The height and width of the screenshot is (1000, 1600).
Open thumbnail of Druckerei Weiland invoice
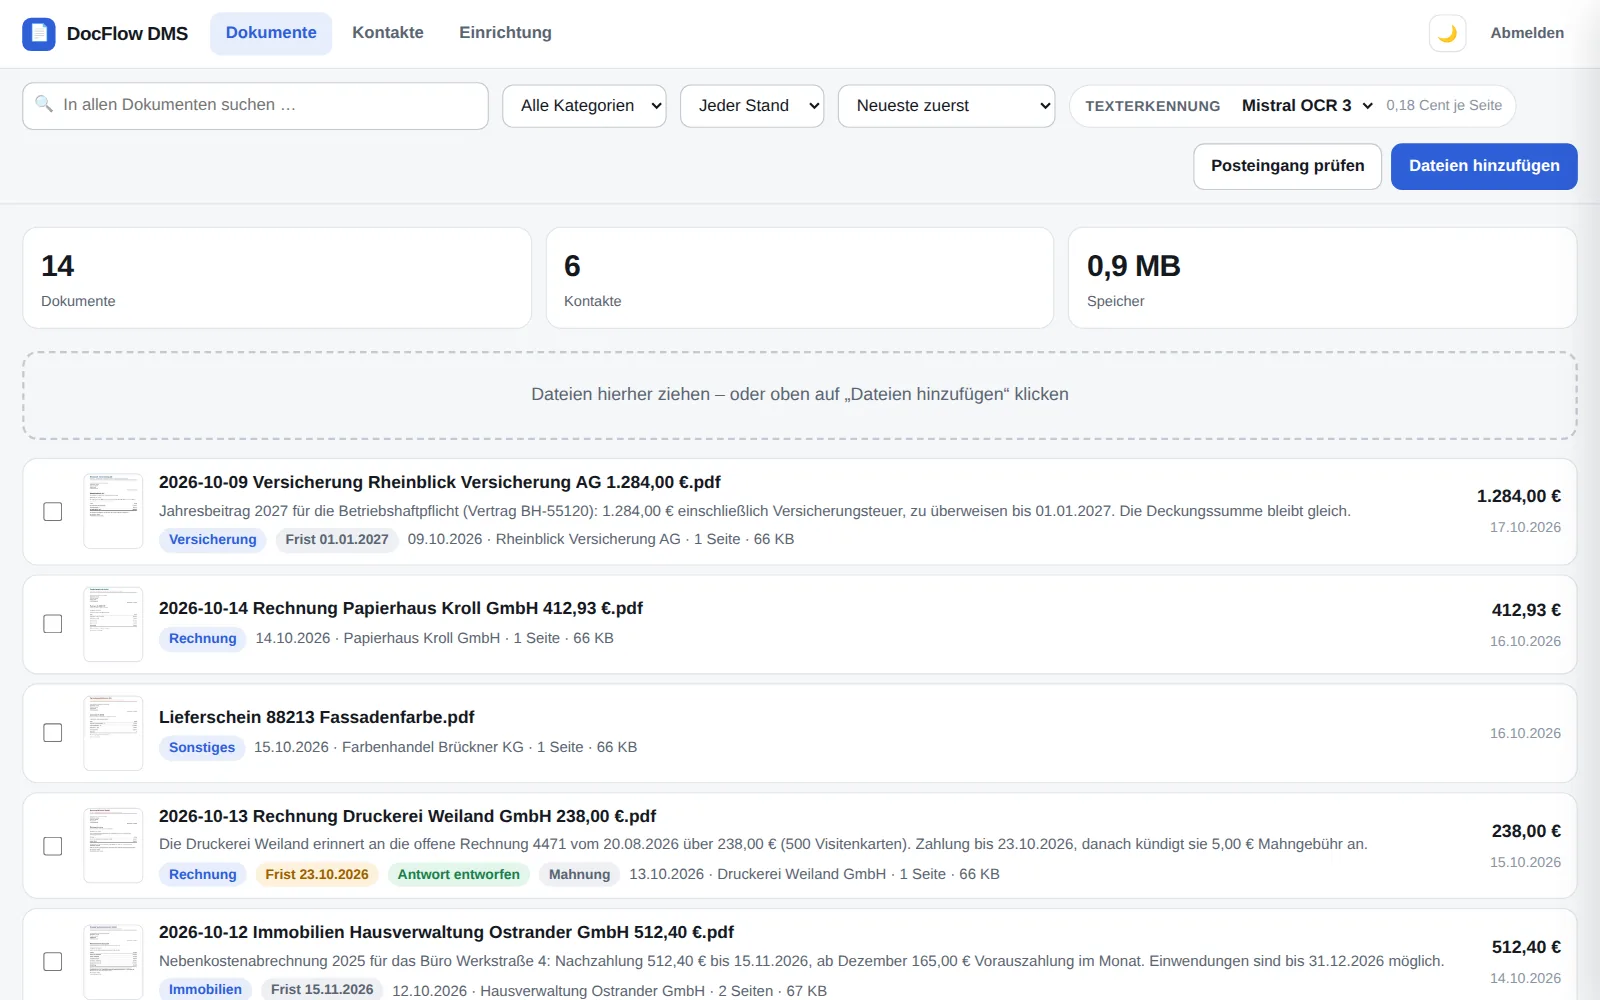(x=113, y=846)
